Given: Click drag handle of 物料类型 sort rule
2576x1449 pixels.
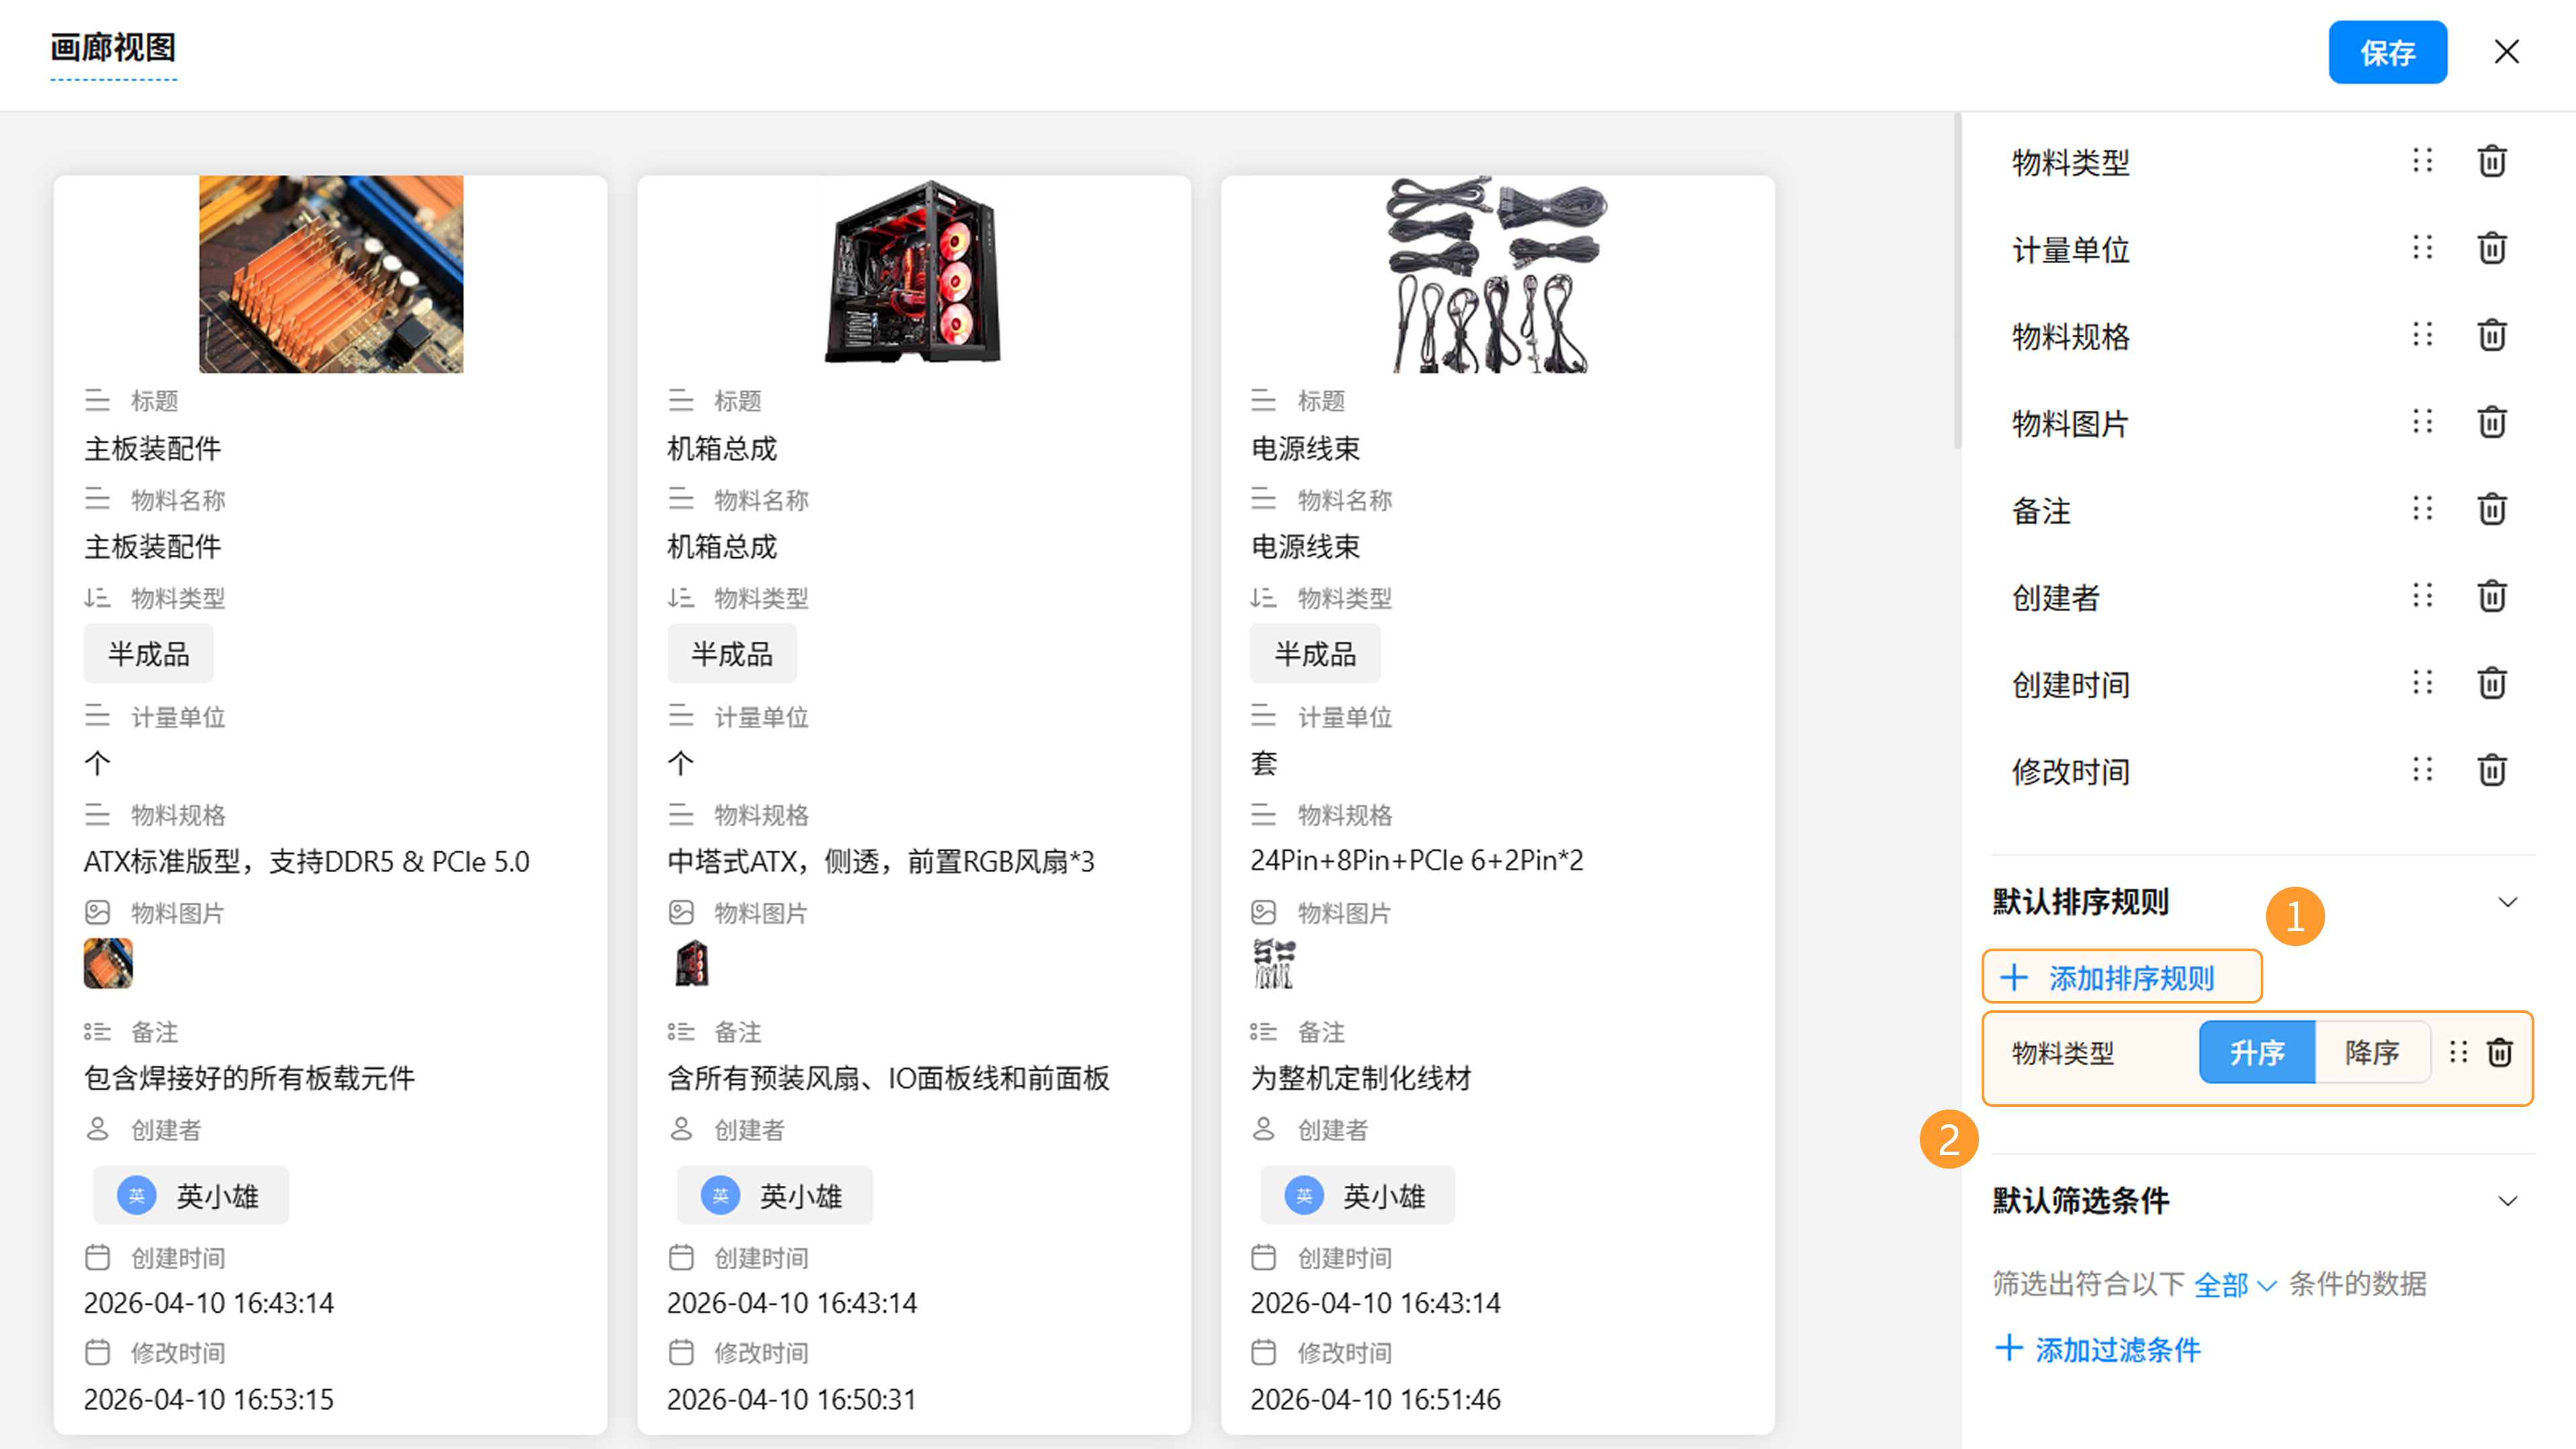Looking at the screenshot, I should pos(2459,1052).
